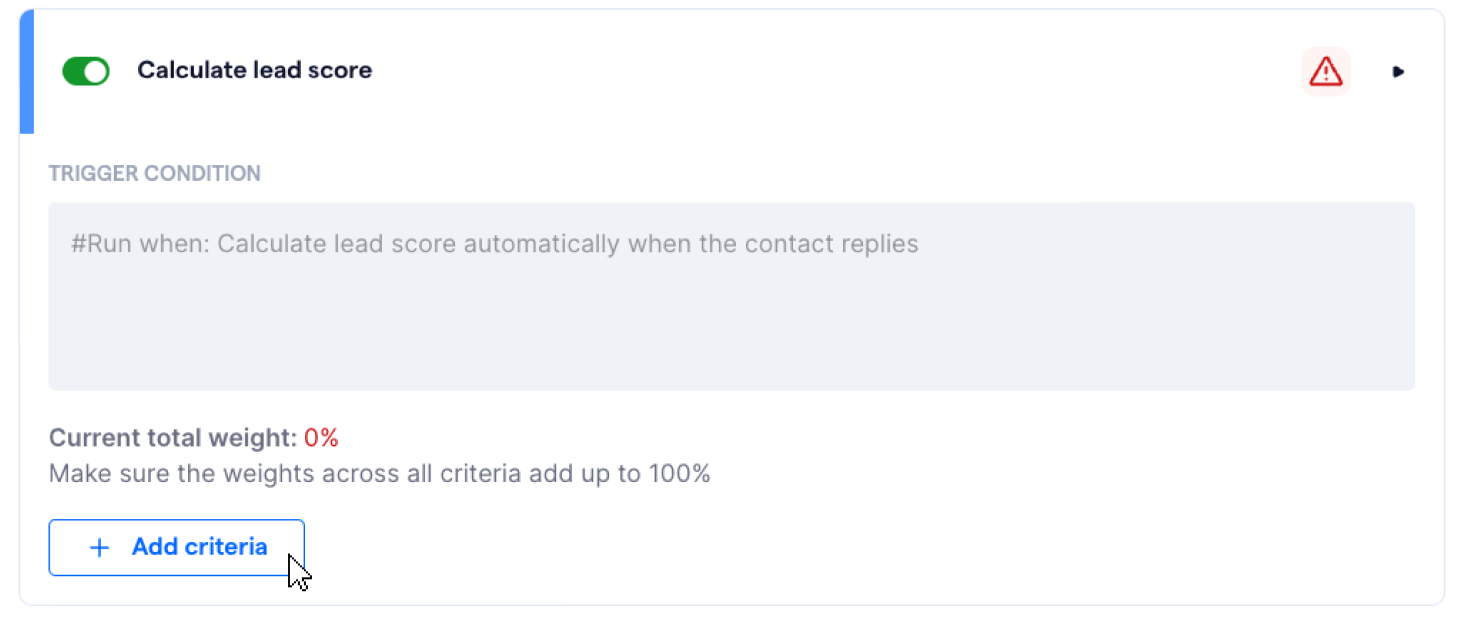Click the red 0% weight value
Image resolution: width=1466 pixels, height=622 pixels.
point(322,438)
